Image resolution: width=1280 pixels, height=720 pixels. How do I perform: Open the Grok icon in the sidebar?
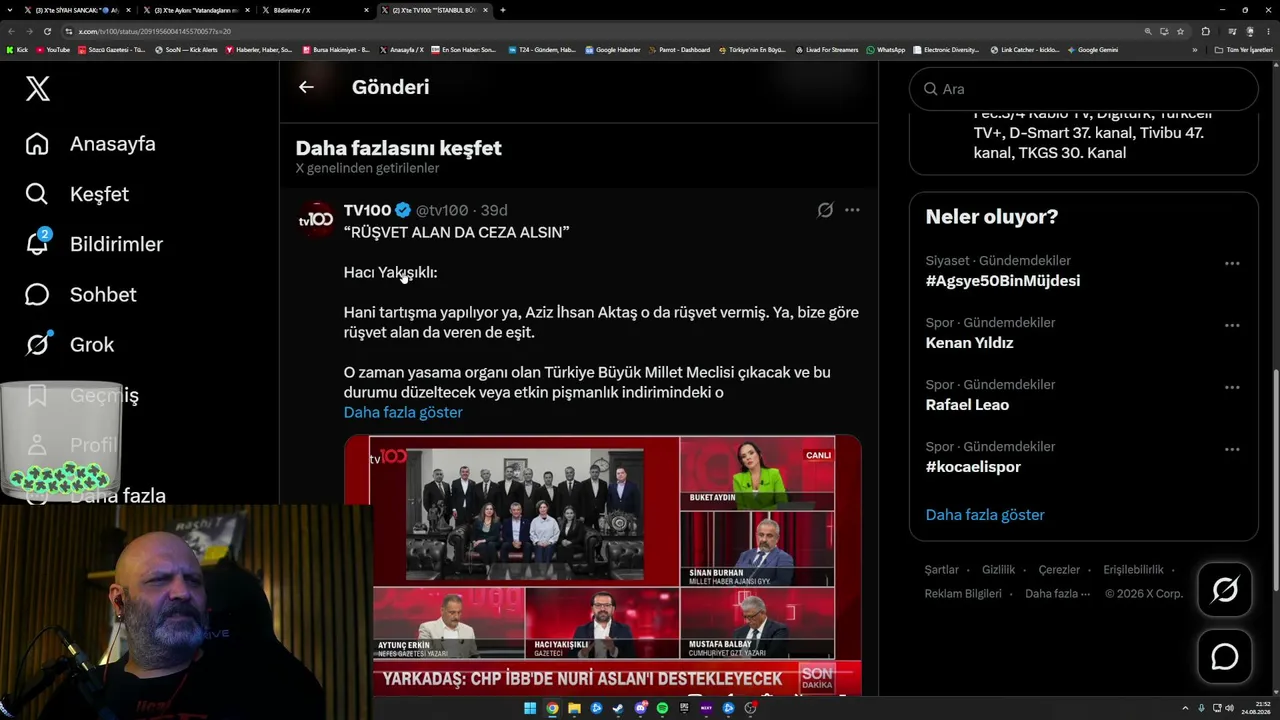tap(38, 344)
